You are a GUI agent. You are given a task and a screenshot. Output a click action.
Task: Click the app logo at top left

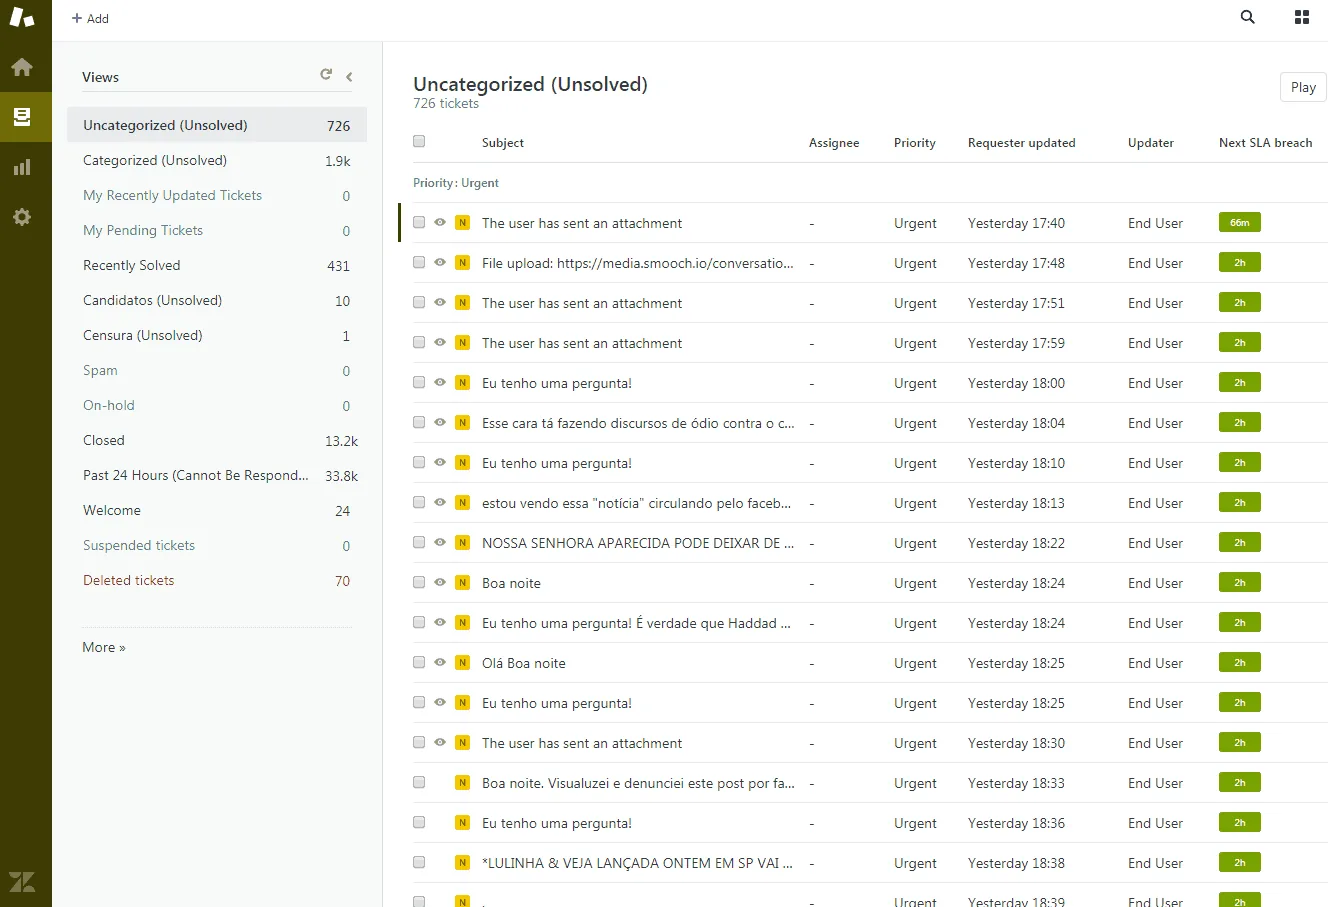tap(22, 17)
